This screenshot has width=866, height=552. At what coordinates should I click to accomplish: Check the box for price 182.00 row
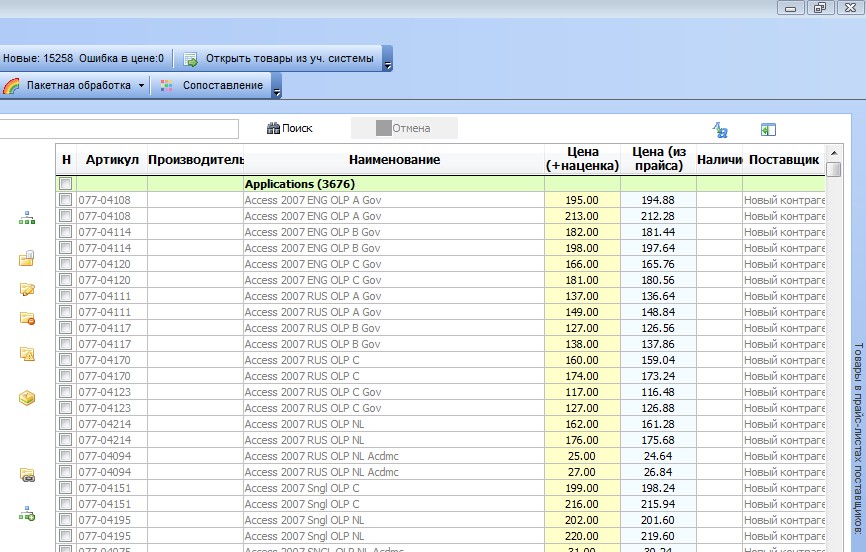[x=66, y=232]
